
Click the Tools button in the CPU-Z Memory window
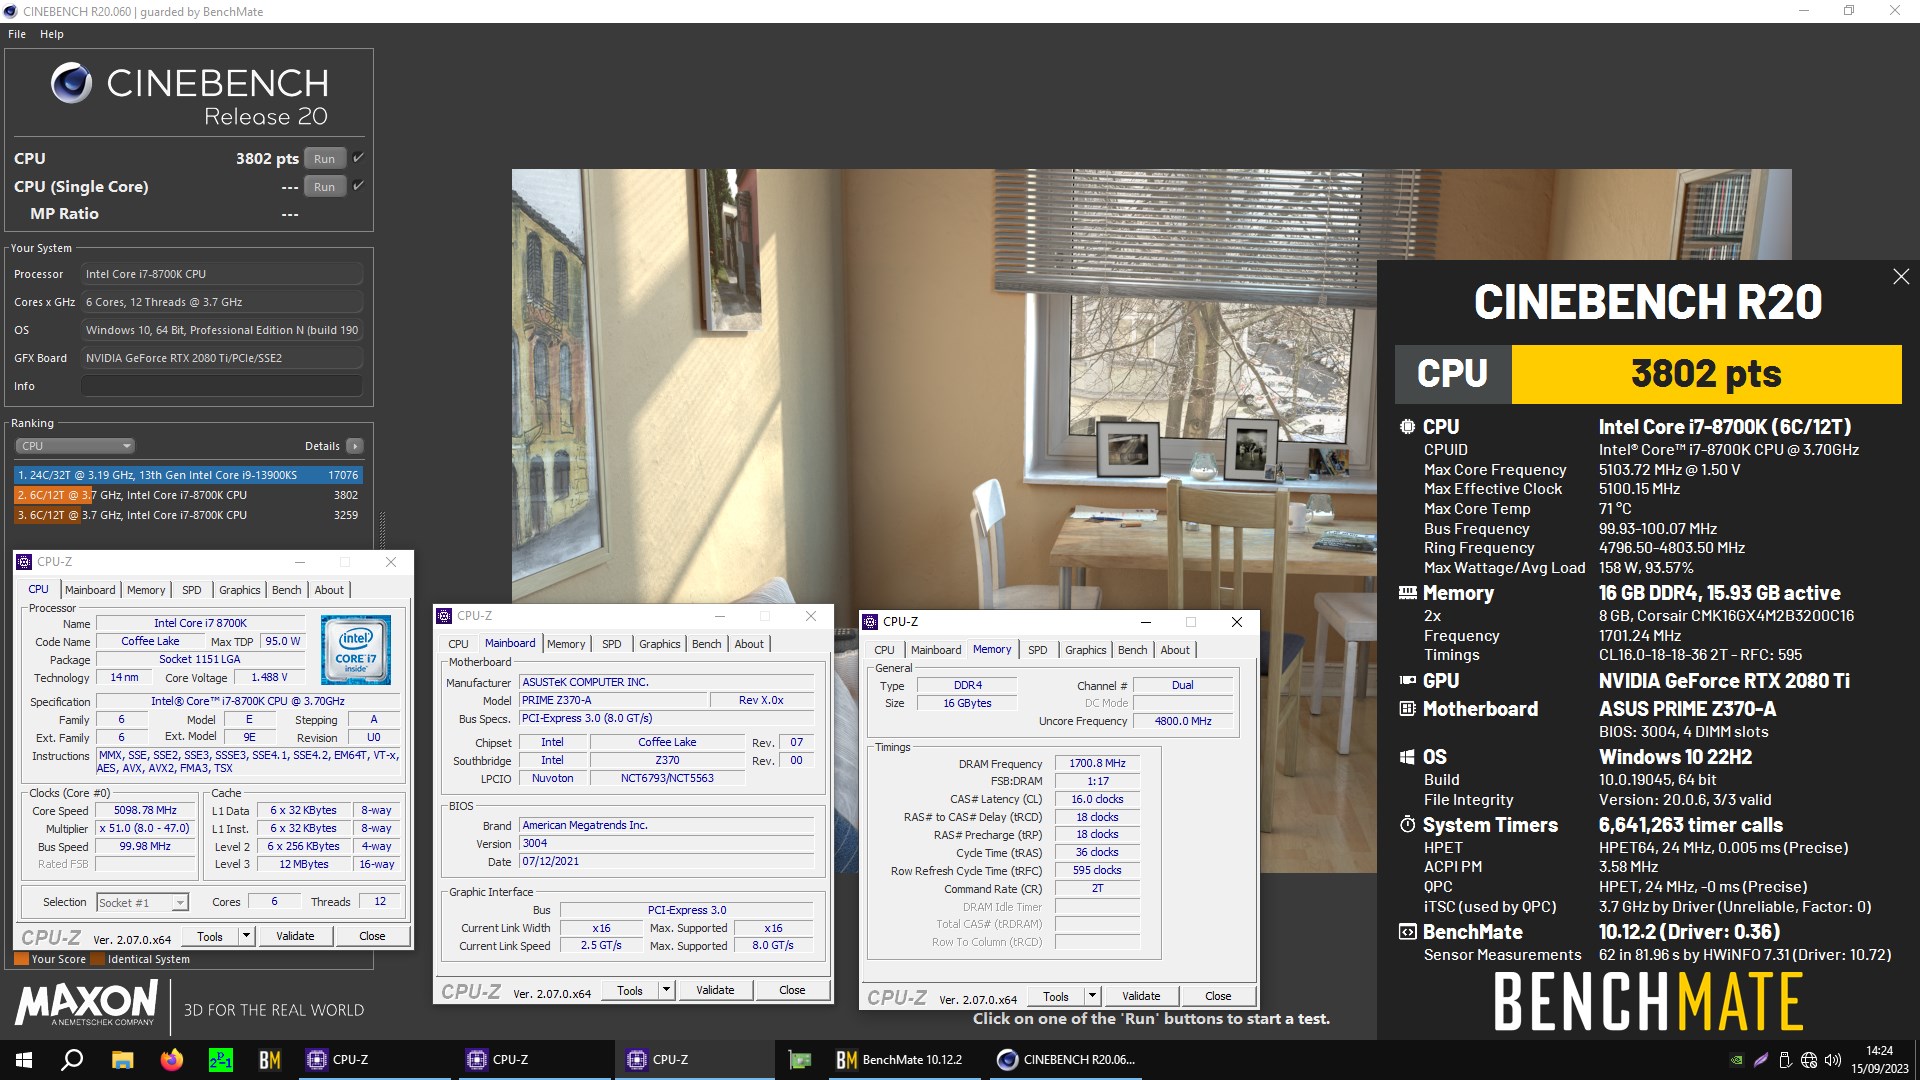(1056, 997)
